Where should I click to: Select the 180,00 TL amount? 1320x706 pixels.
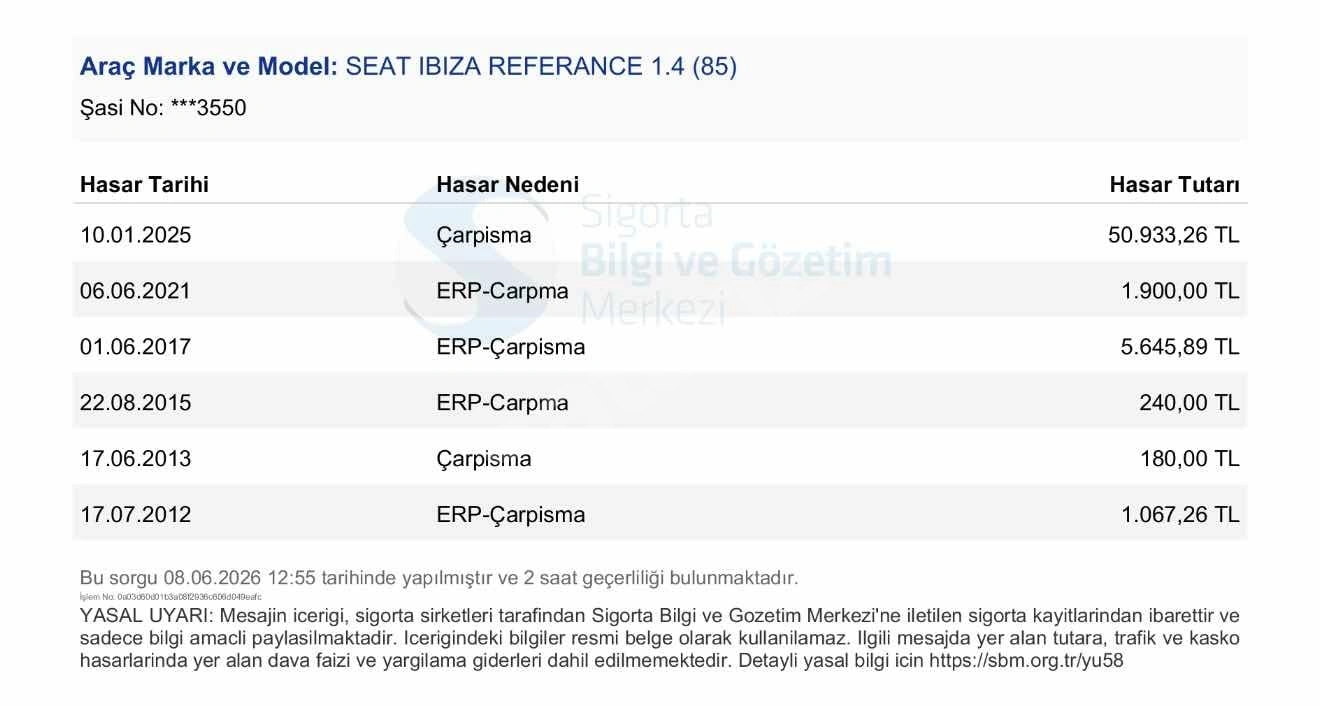point(1189,459)
